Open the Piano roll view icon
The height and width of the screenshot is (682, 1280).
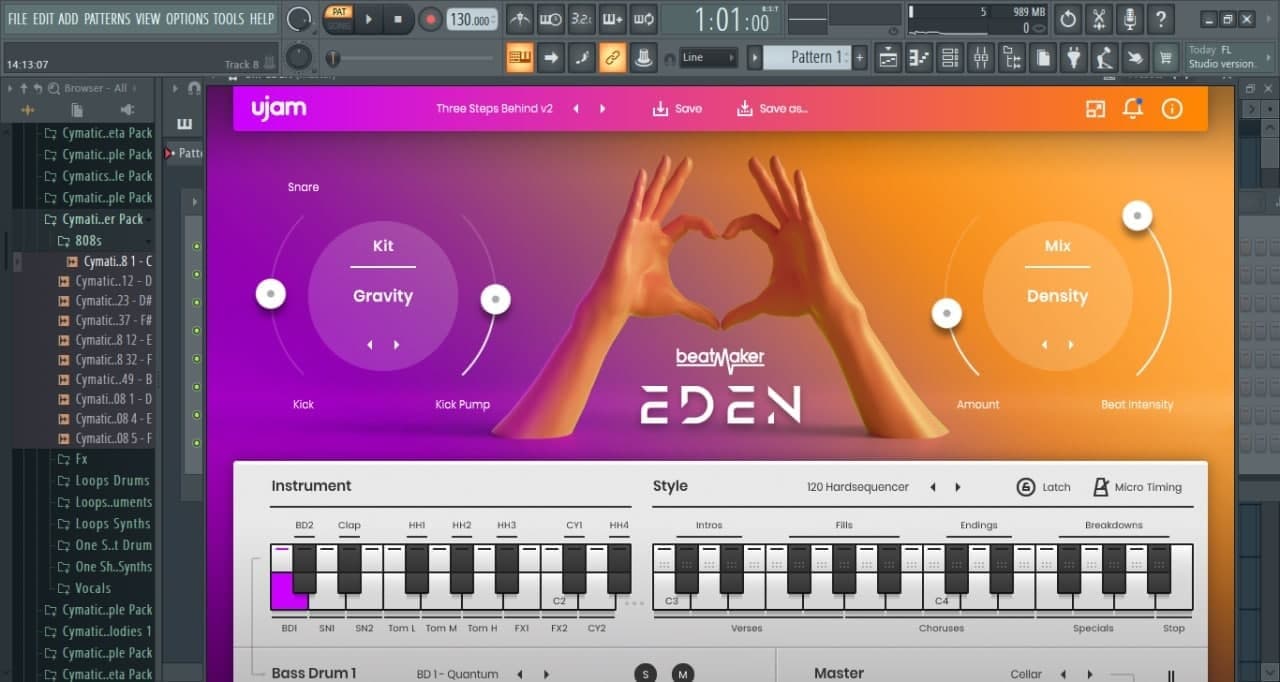[919, 57]
